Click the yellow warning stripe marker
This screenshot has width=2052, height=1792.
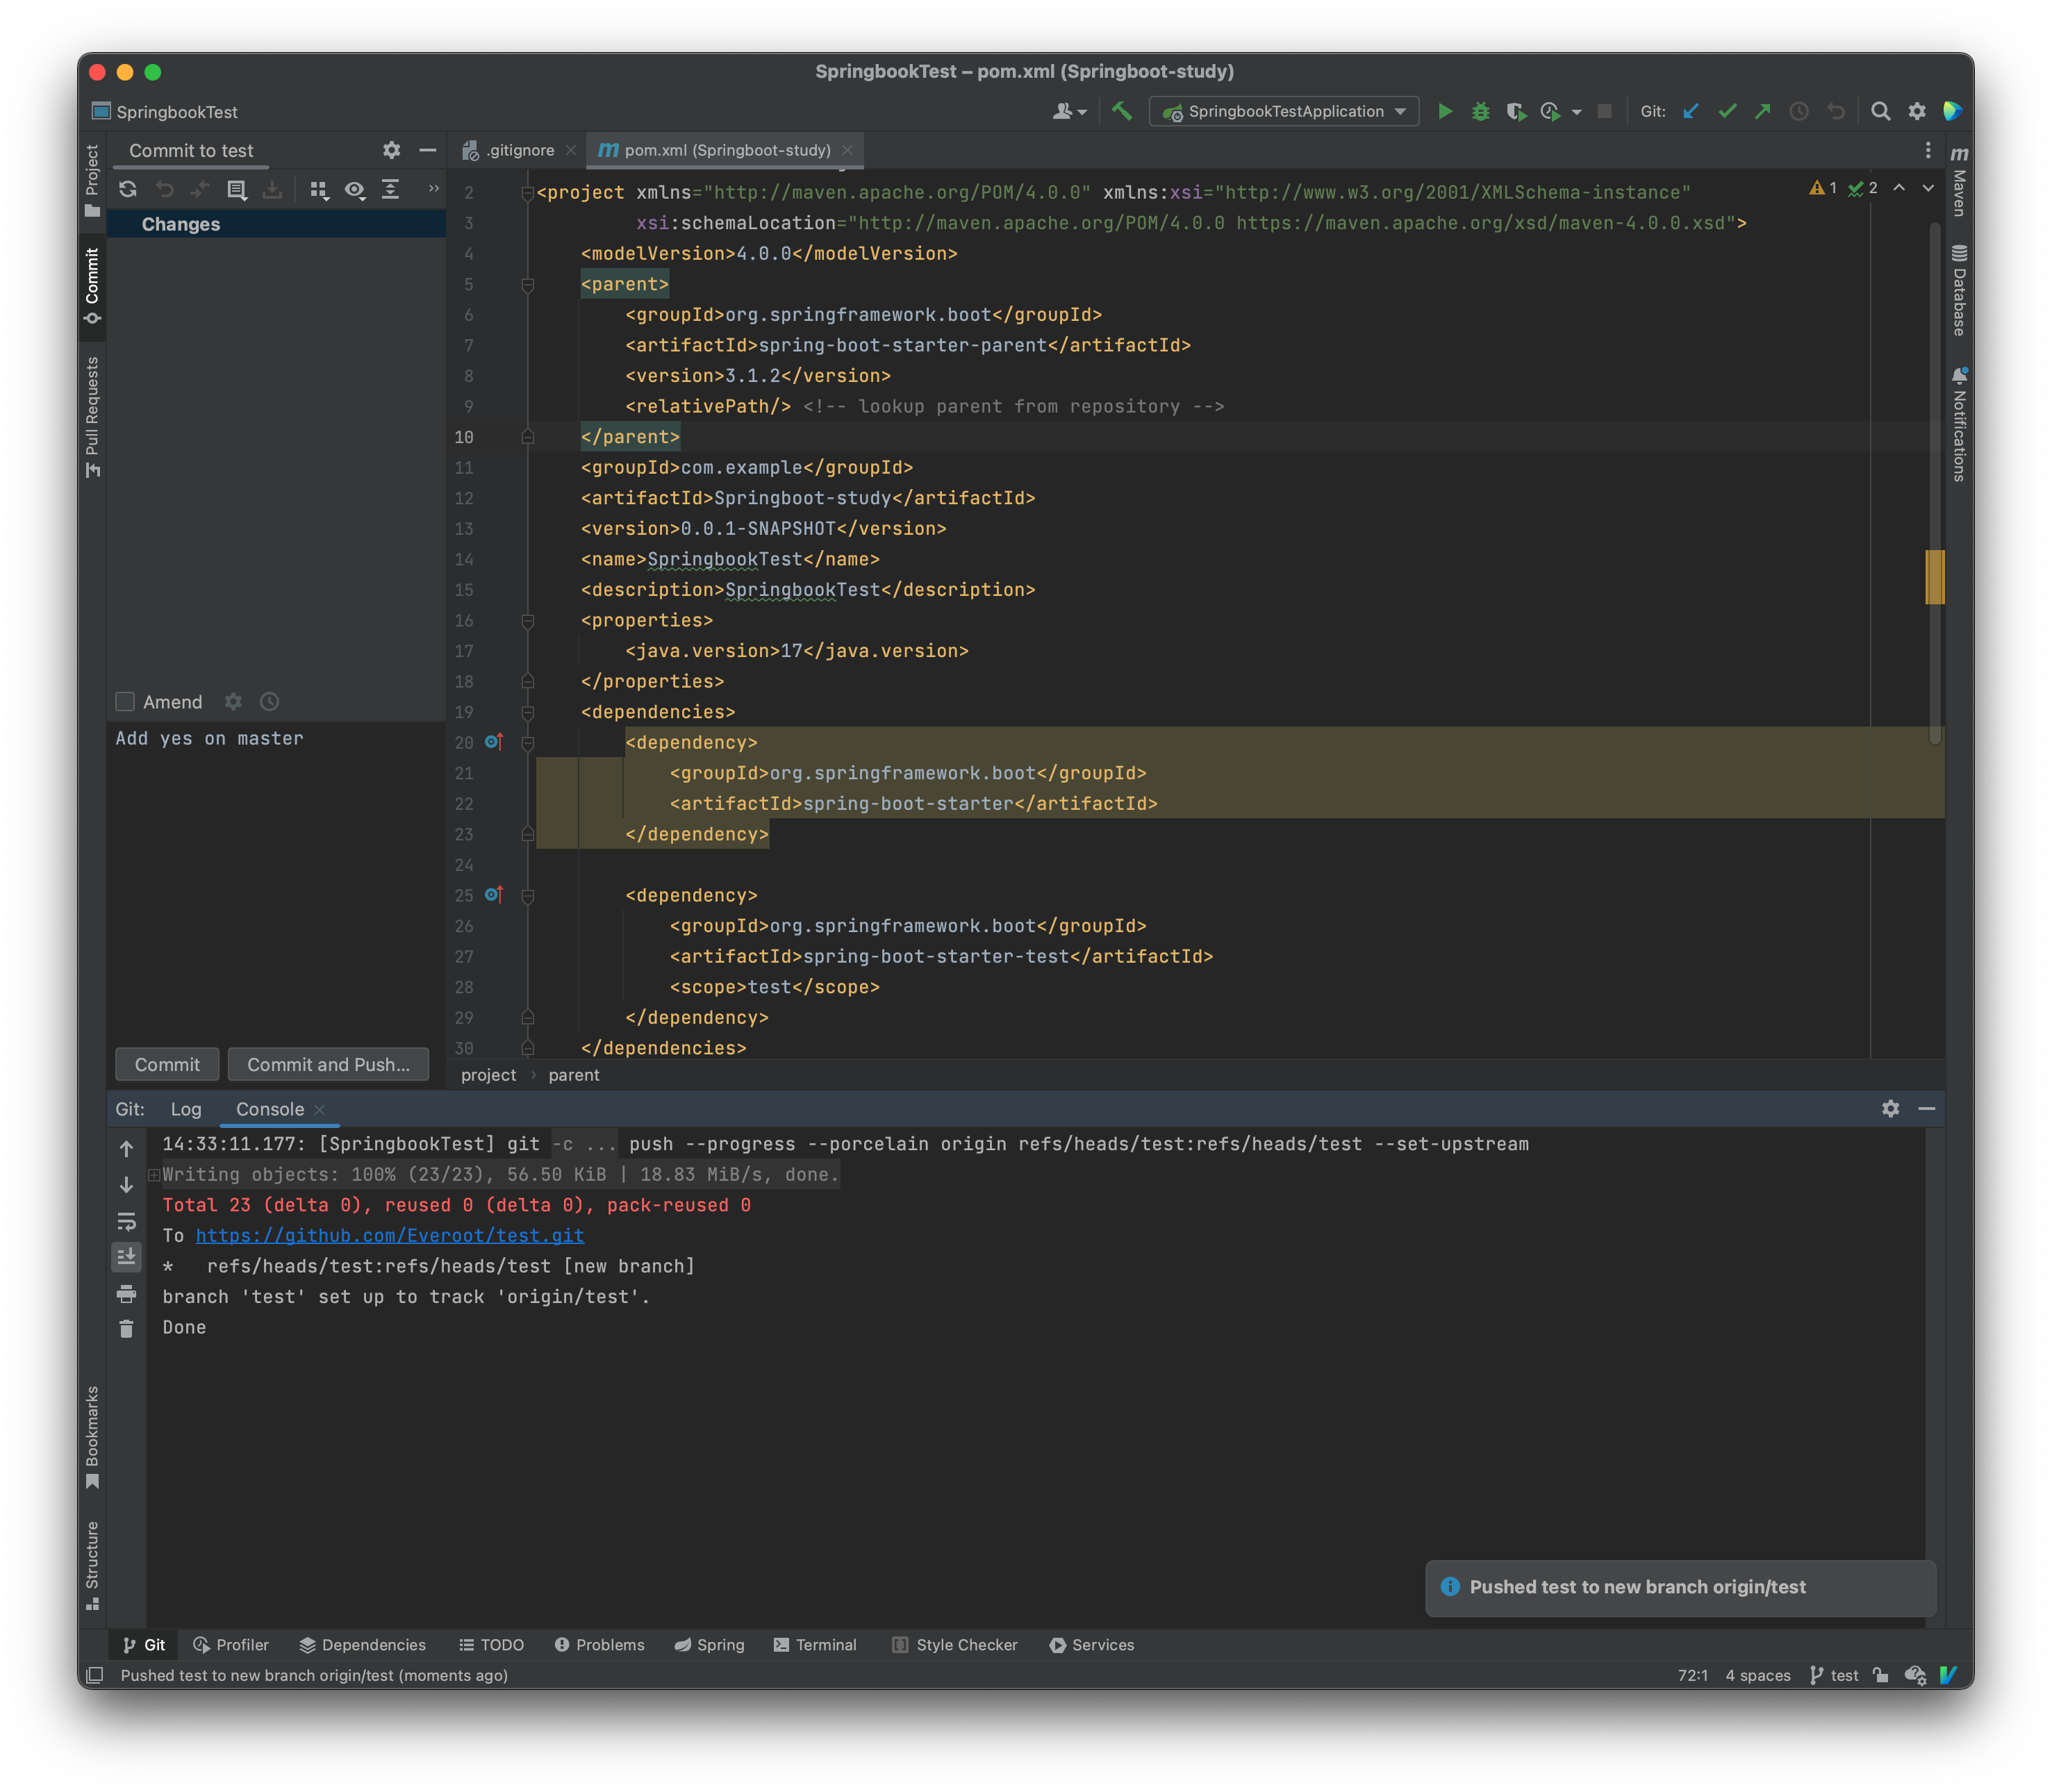tap(1935, 577)
